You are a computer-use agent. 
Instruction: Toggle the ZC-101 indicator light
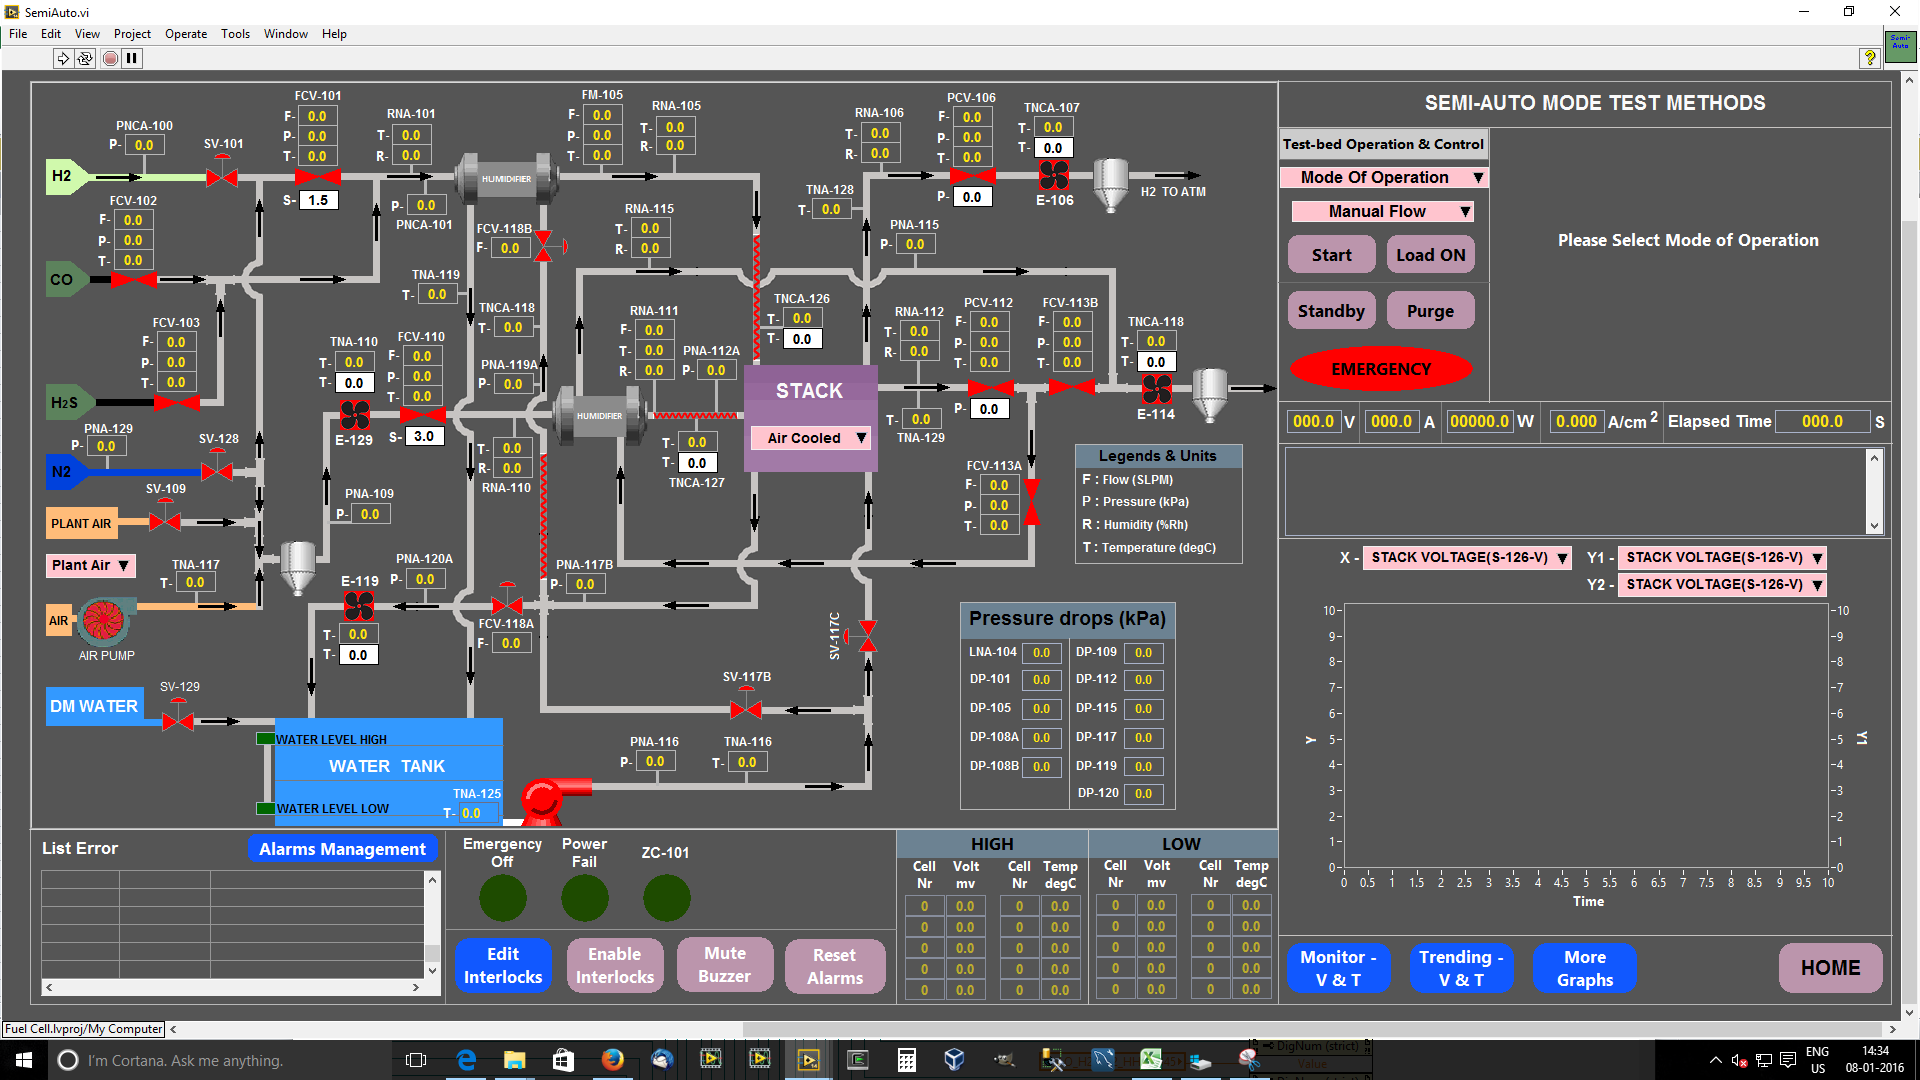[666, 898]
